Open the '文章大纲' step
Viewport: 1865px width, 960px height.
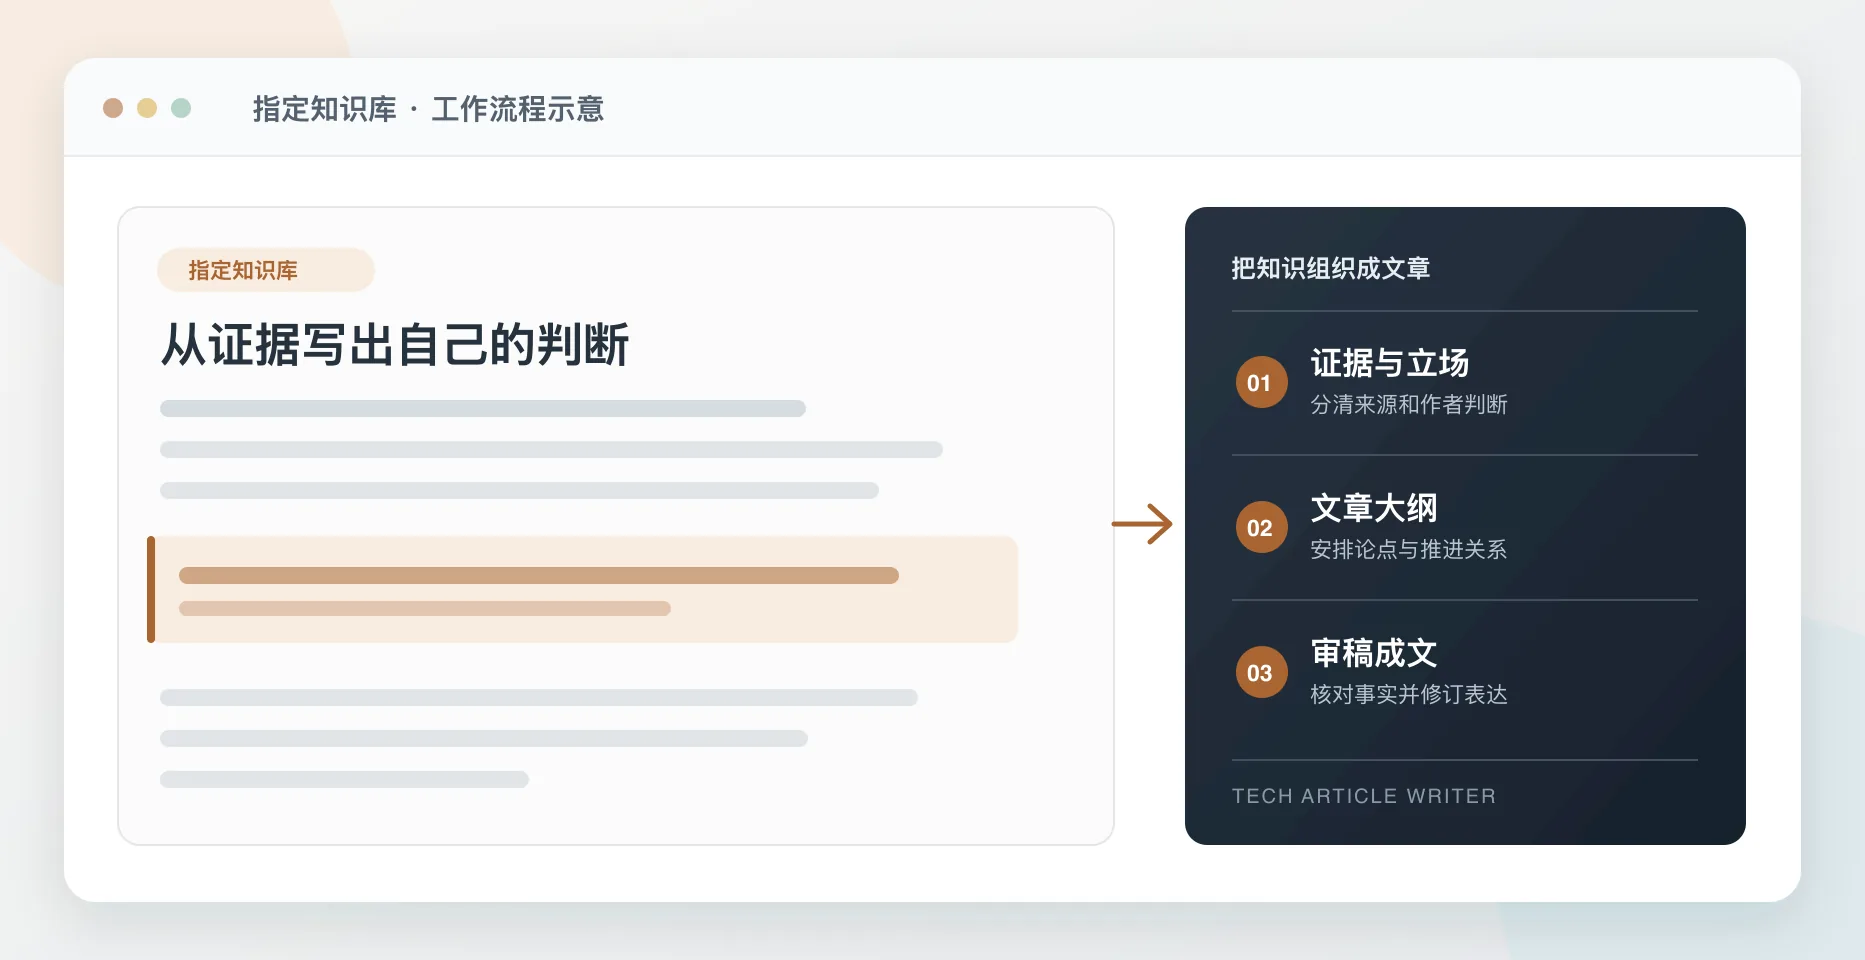click(x=1374, y=508)
